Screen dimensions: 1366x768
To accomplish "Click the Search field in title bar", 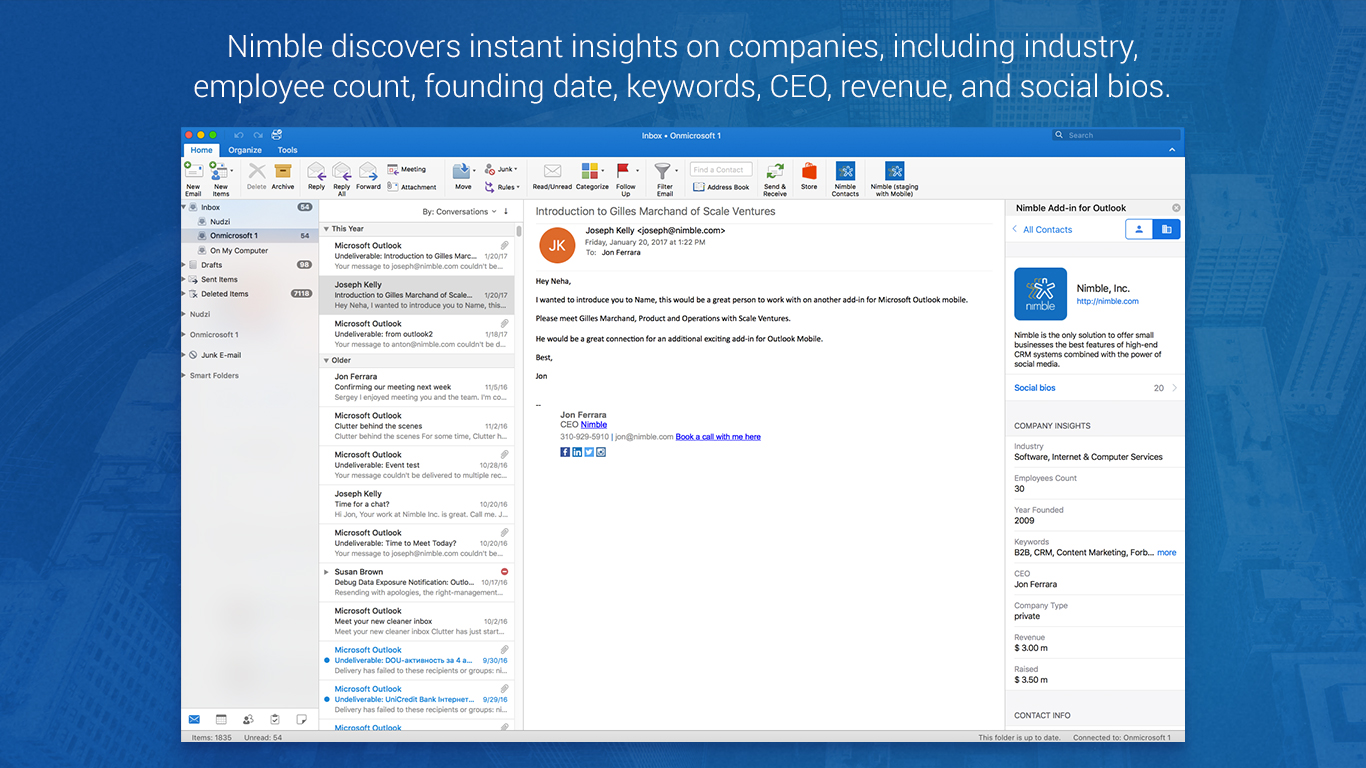I will [x=1116, y=135].
